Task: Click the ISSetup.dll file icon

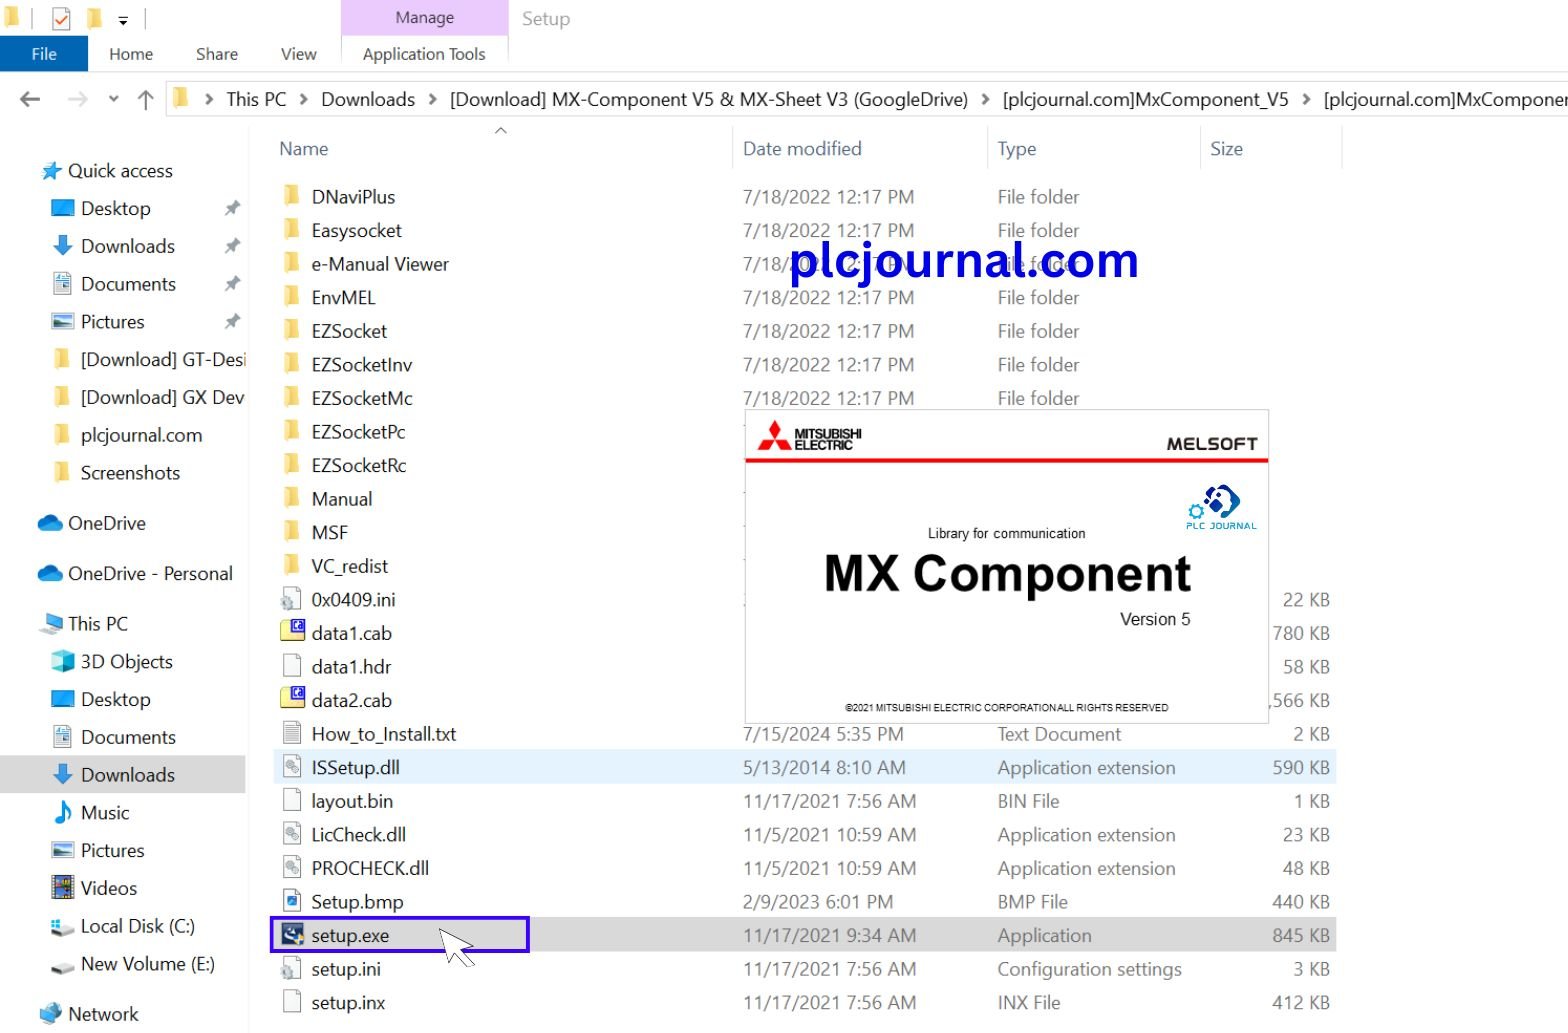Action: point(292,768)
